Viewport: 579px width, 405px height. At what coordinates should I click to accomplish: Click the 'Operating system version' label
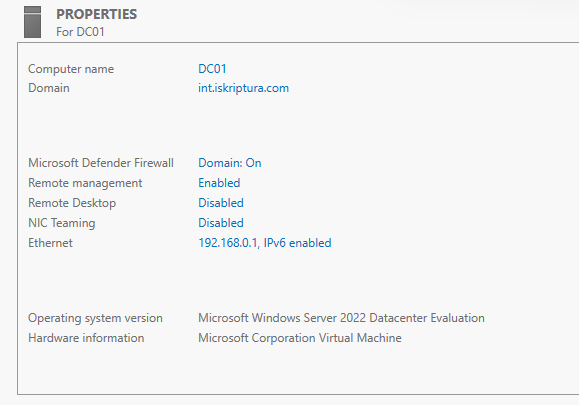[95, 318]
